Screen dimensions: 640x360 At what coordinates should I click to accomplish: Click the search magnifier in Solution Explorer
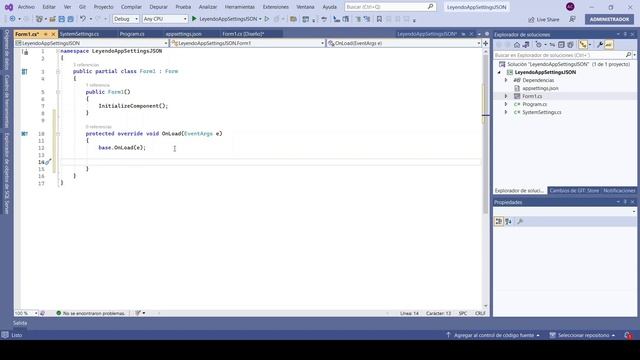628,55
